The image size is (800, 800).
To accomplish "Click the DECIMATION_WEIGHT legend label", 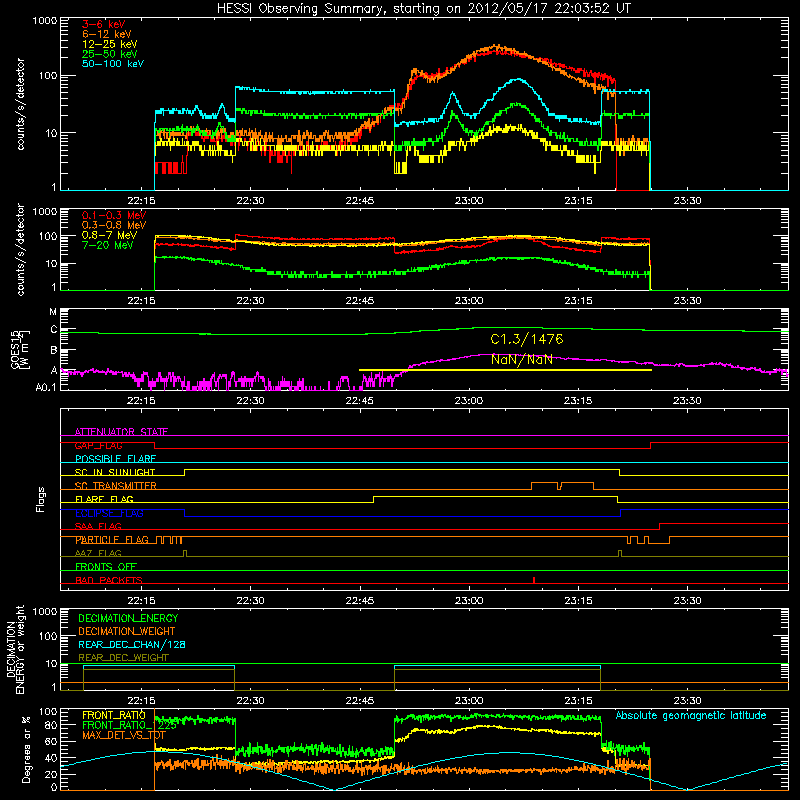I will coord(127,632).
